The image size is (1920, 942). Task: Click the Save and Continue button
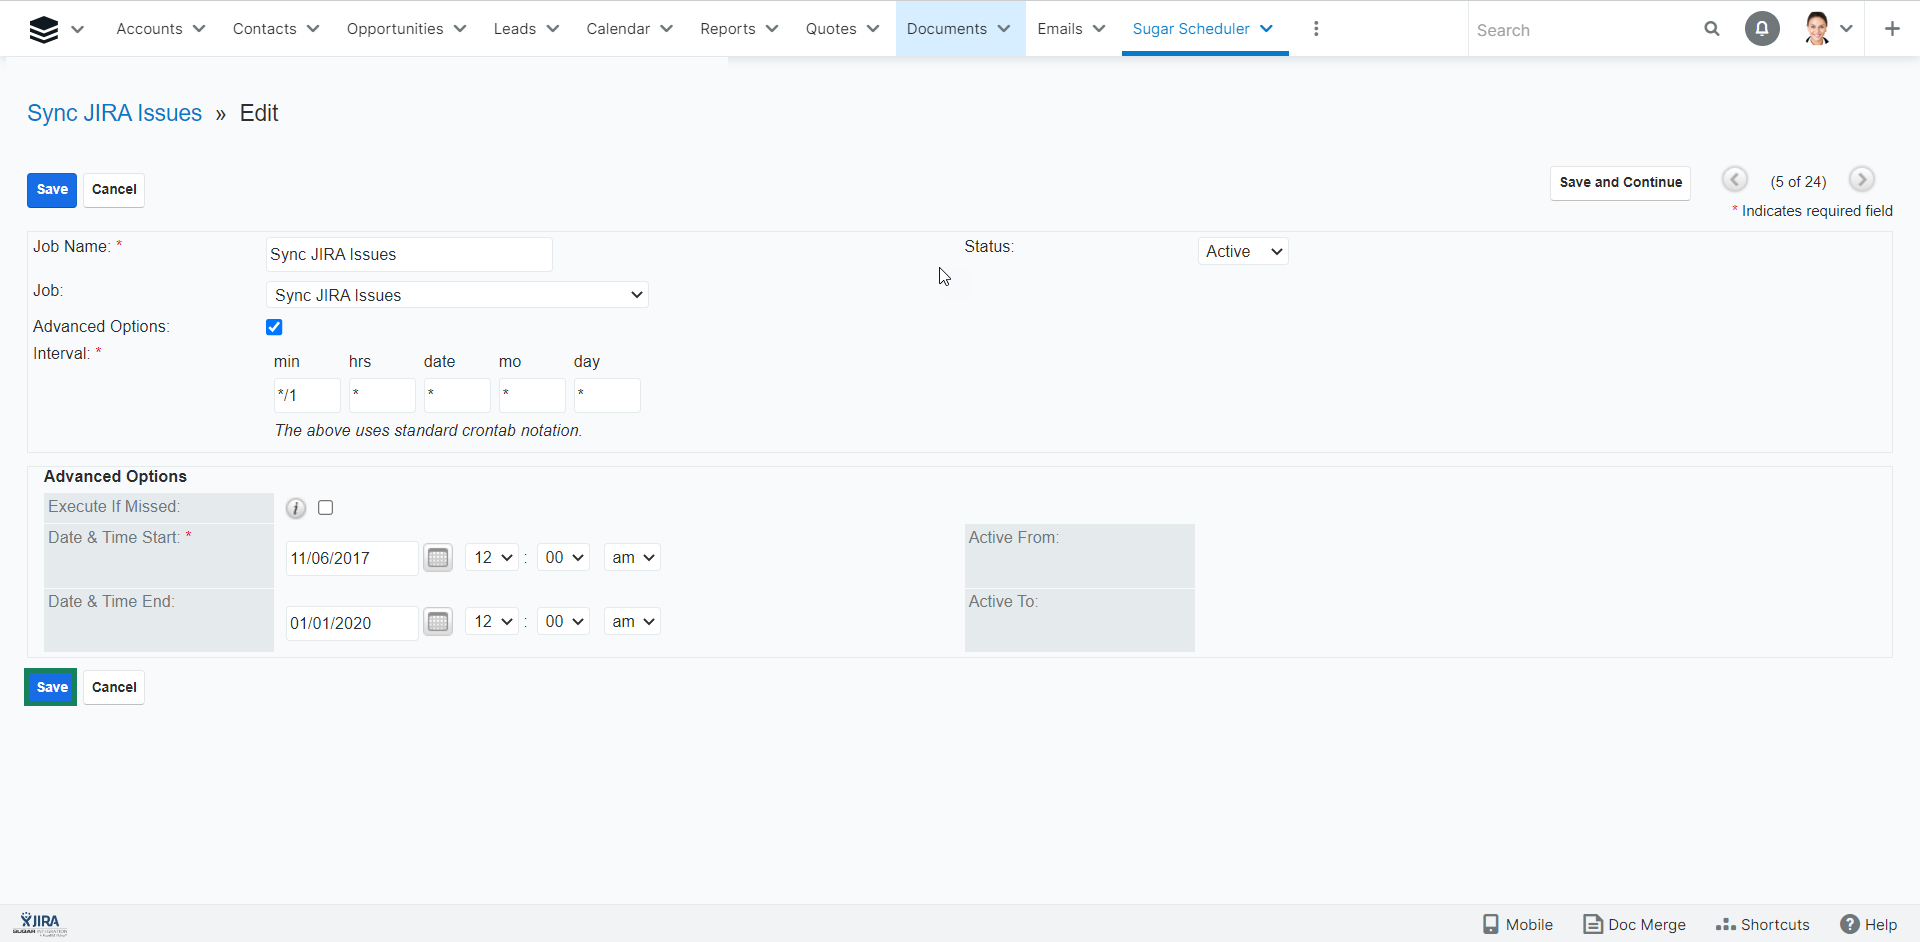pyautogui.click(x=1620, y=183)
